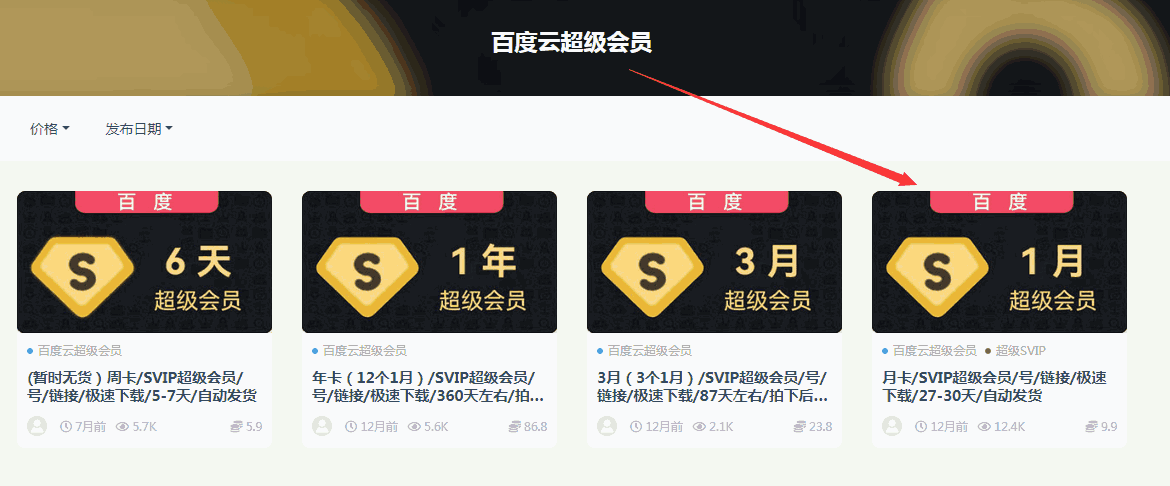Image resolution: width=1170 pixels, height=486 pixels.
Task: Click the 月卡 27-30天 product title link
Action: pos(994,387)
